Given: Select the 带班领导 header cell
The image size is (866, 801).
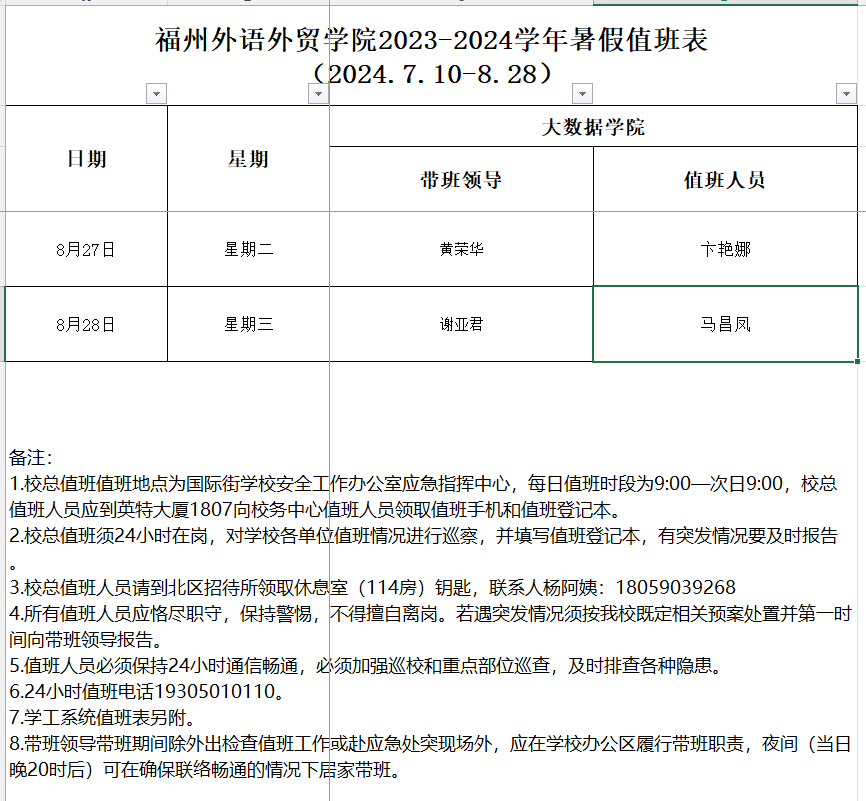Looking at the screenshot, I should coord(461,180).
